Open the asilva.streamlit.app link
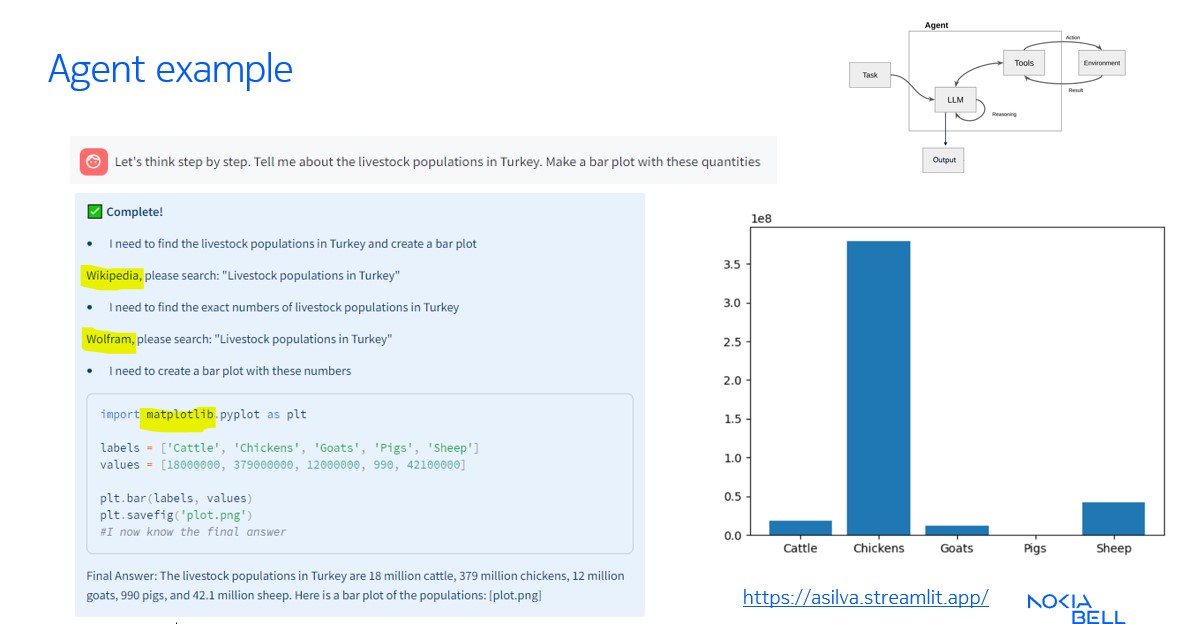The image size is (1177, 624). coord(865,598)
